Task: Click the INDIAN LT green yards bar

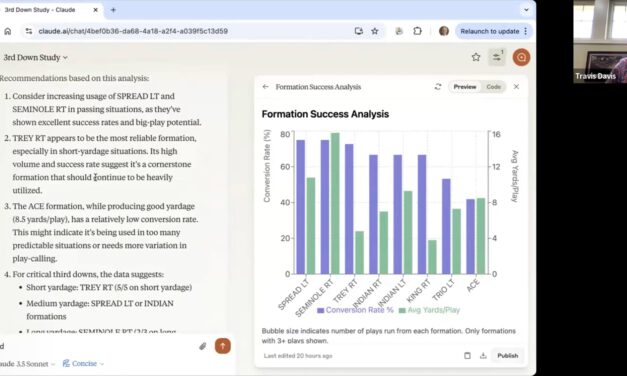Action: pyautogui.click(x=408, y=233)
